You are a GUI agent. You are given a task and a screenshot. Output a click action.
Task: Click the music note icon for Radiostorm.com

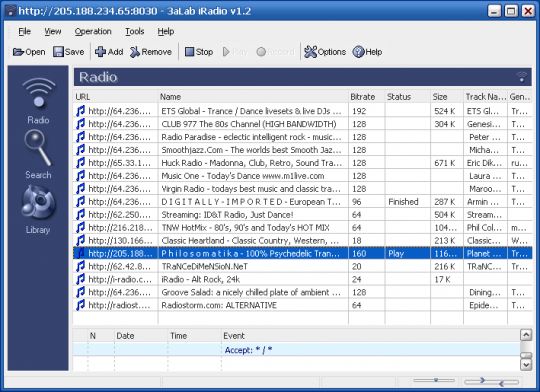(x=81, y=305)
